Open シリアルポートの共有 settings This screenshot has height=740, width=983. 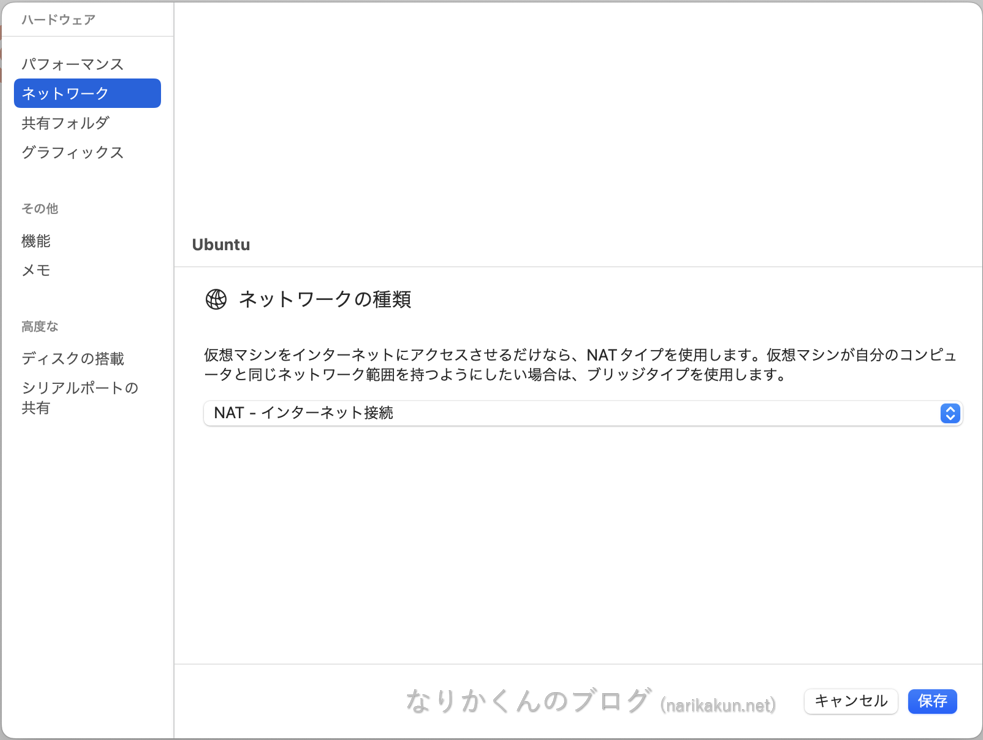click(80, 398)
